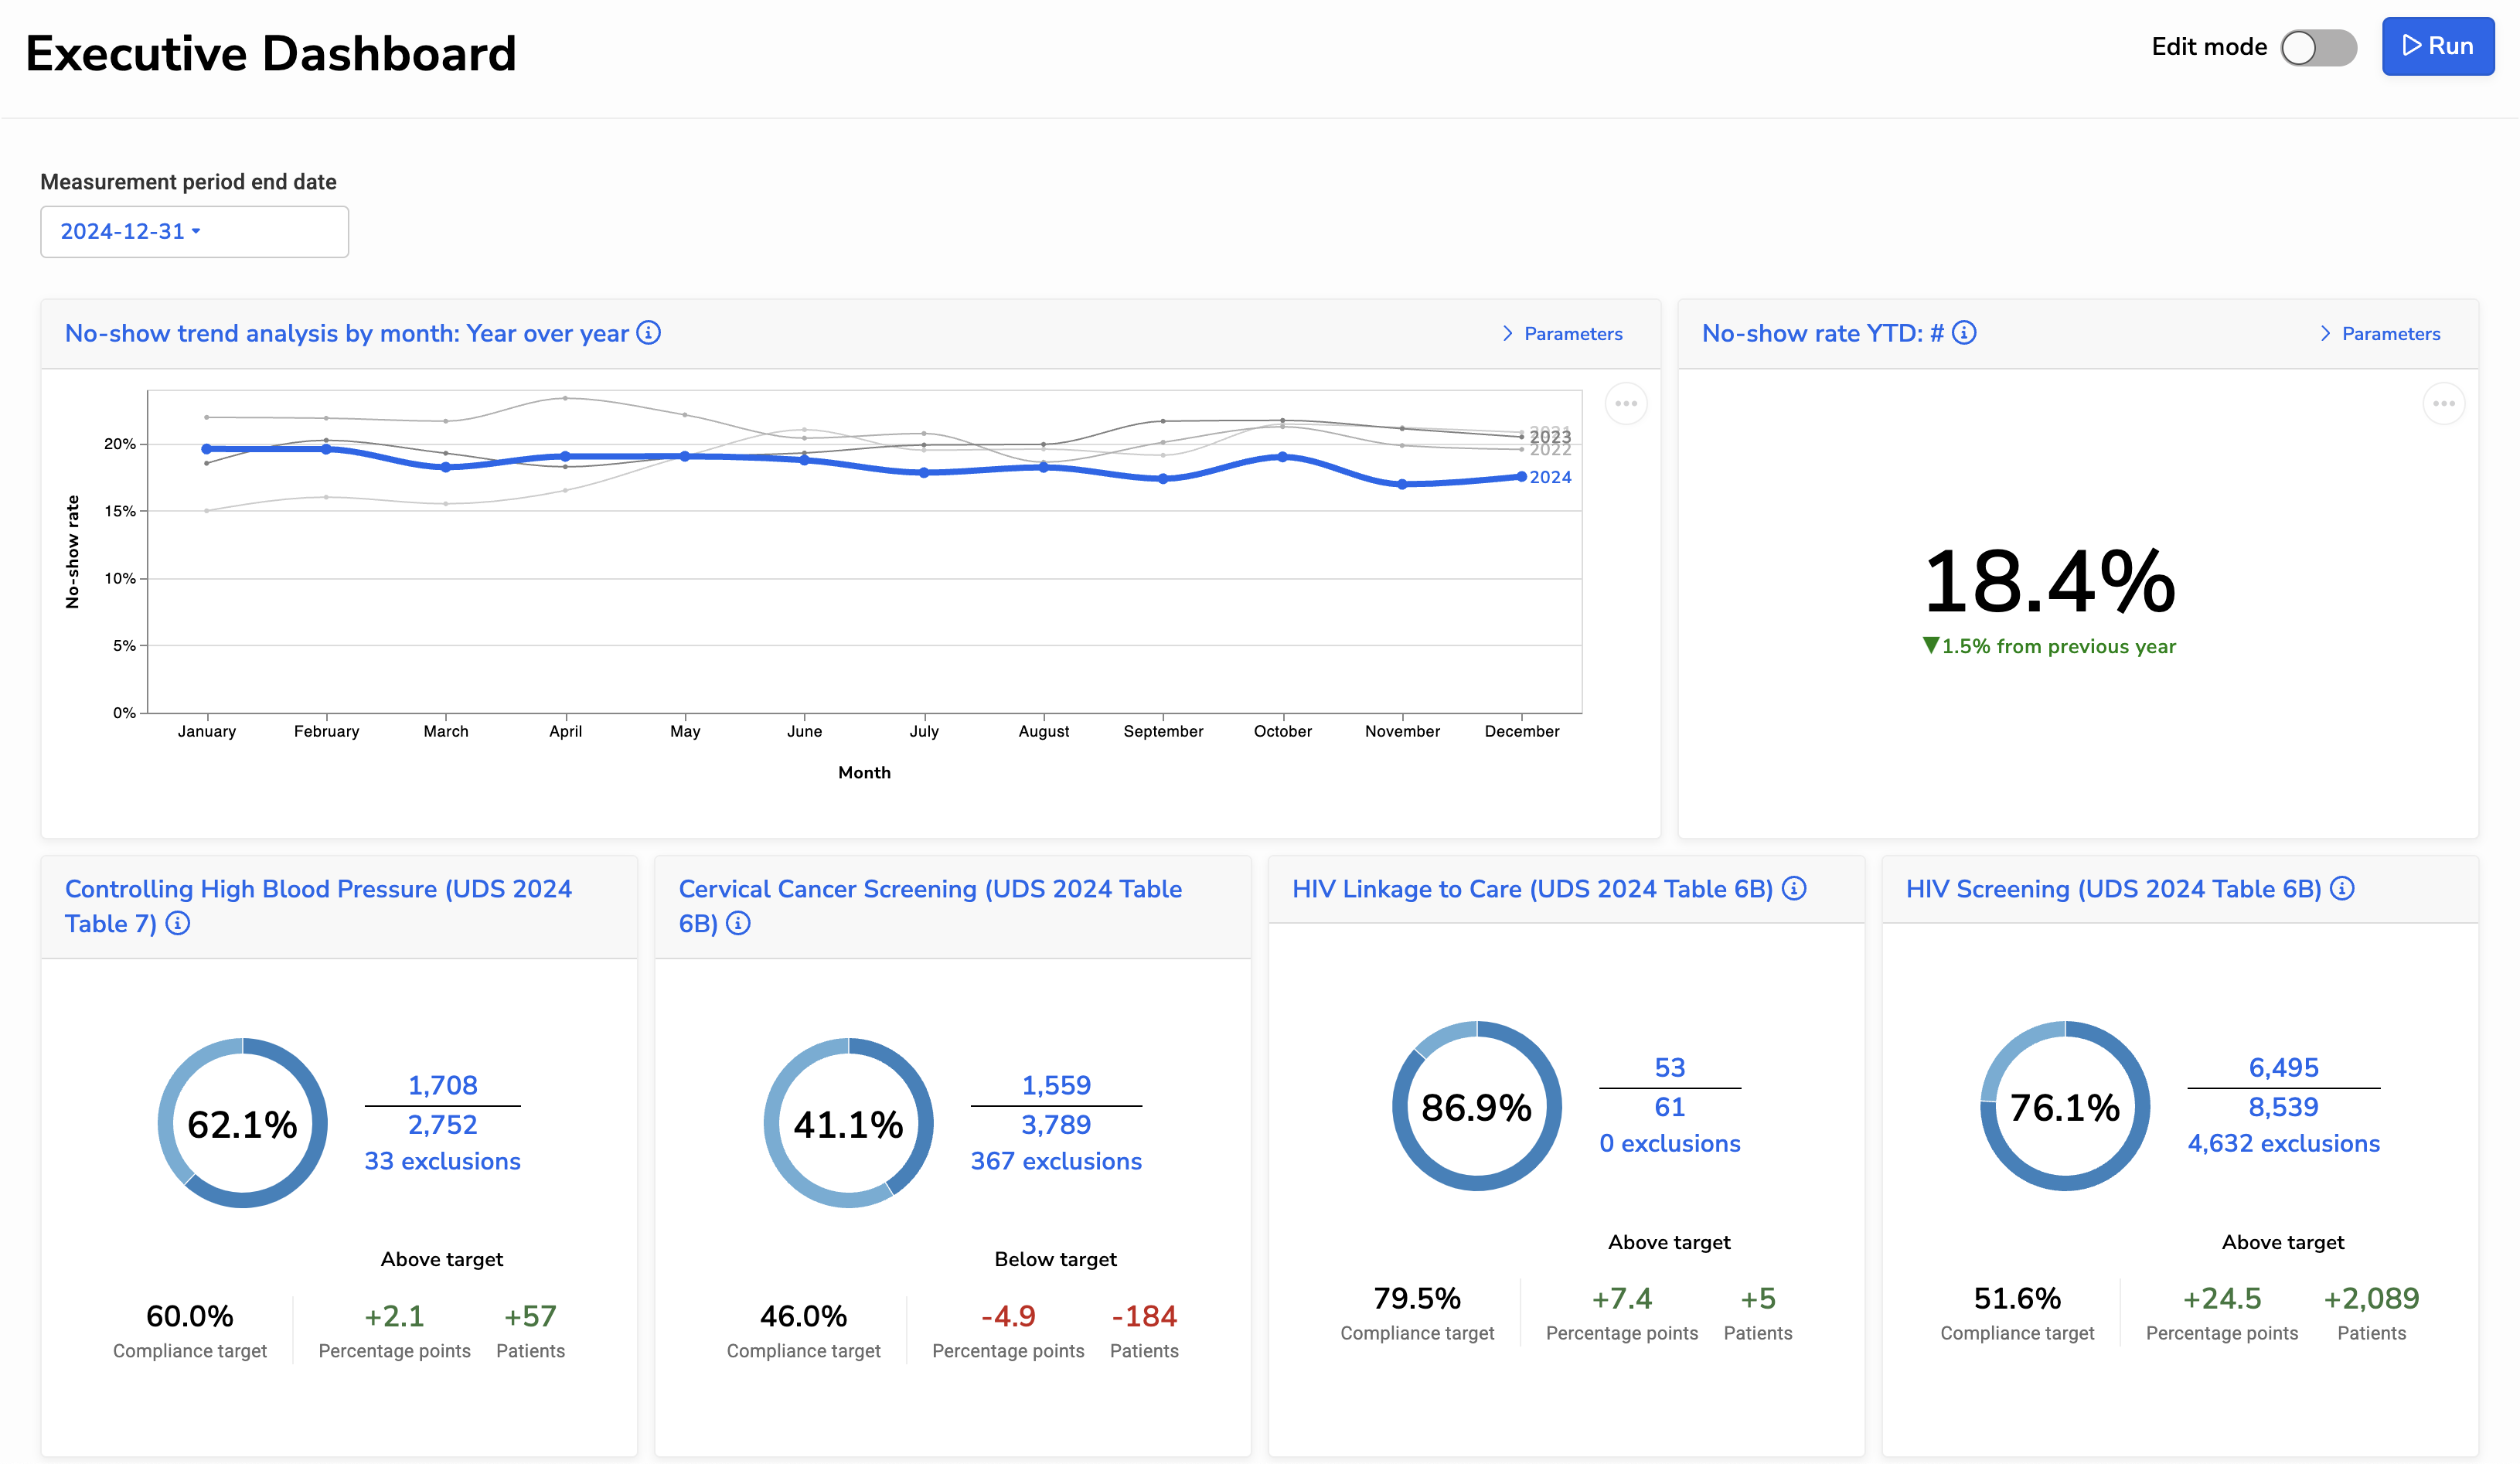
Task: Open ellipsis menu on No-show rate YTD tile
Action: [2443, 403]
